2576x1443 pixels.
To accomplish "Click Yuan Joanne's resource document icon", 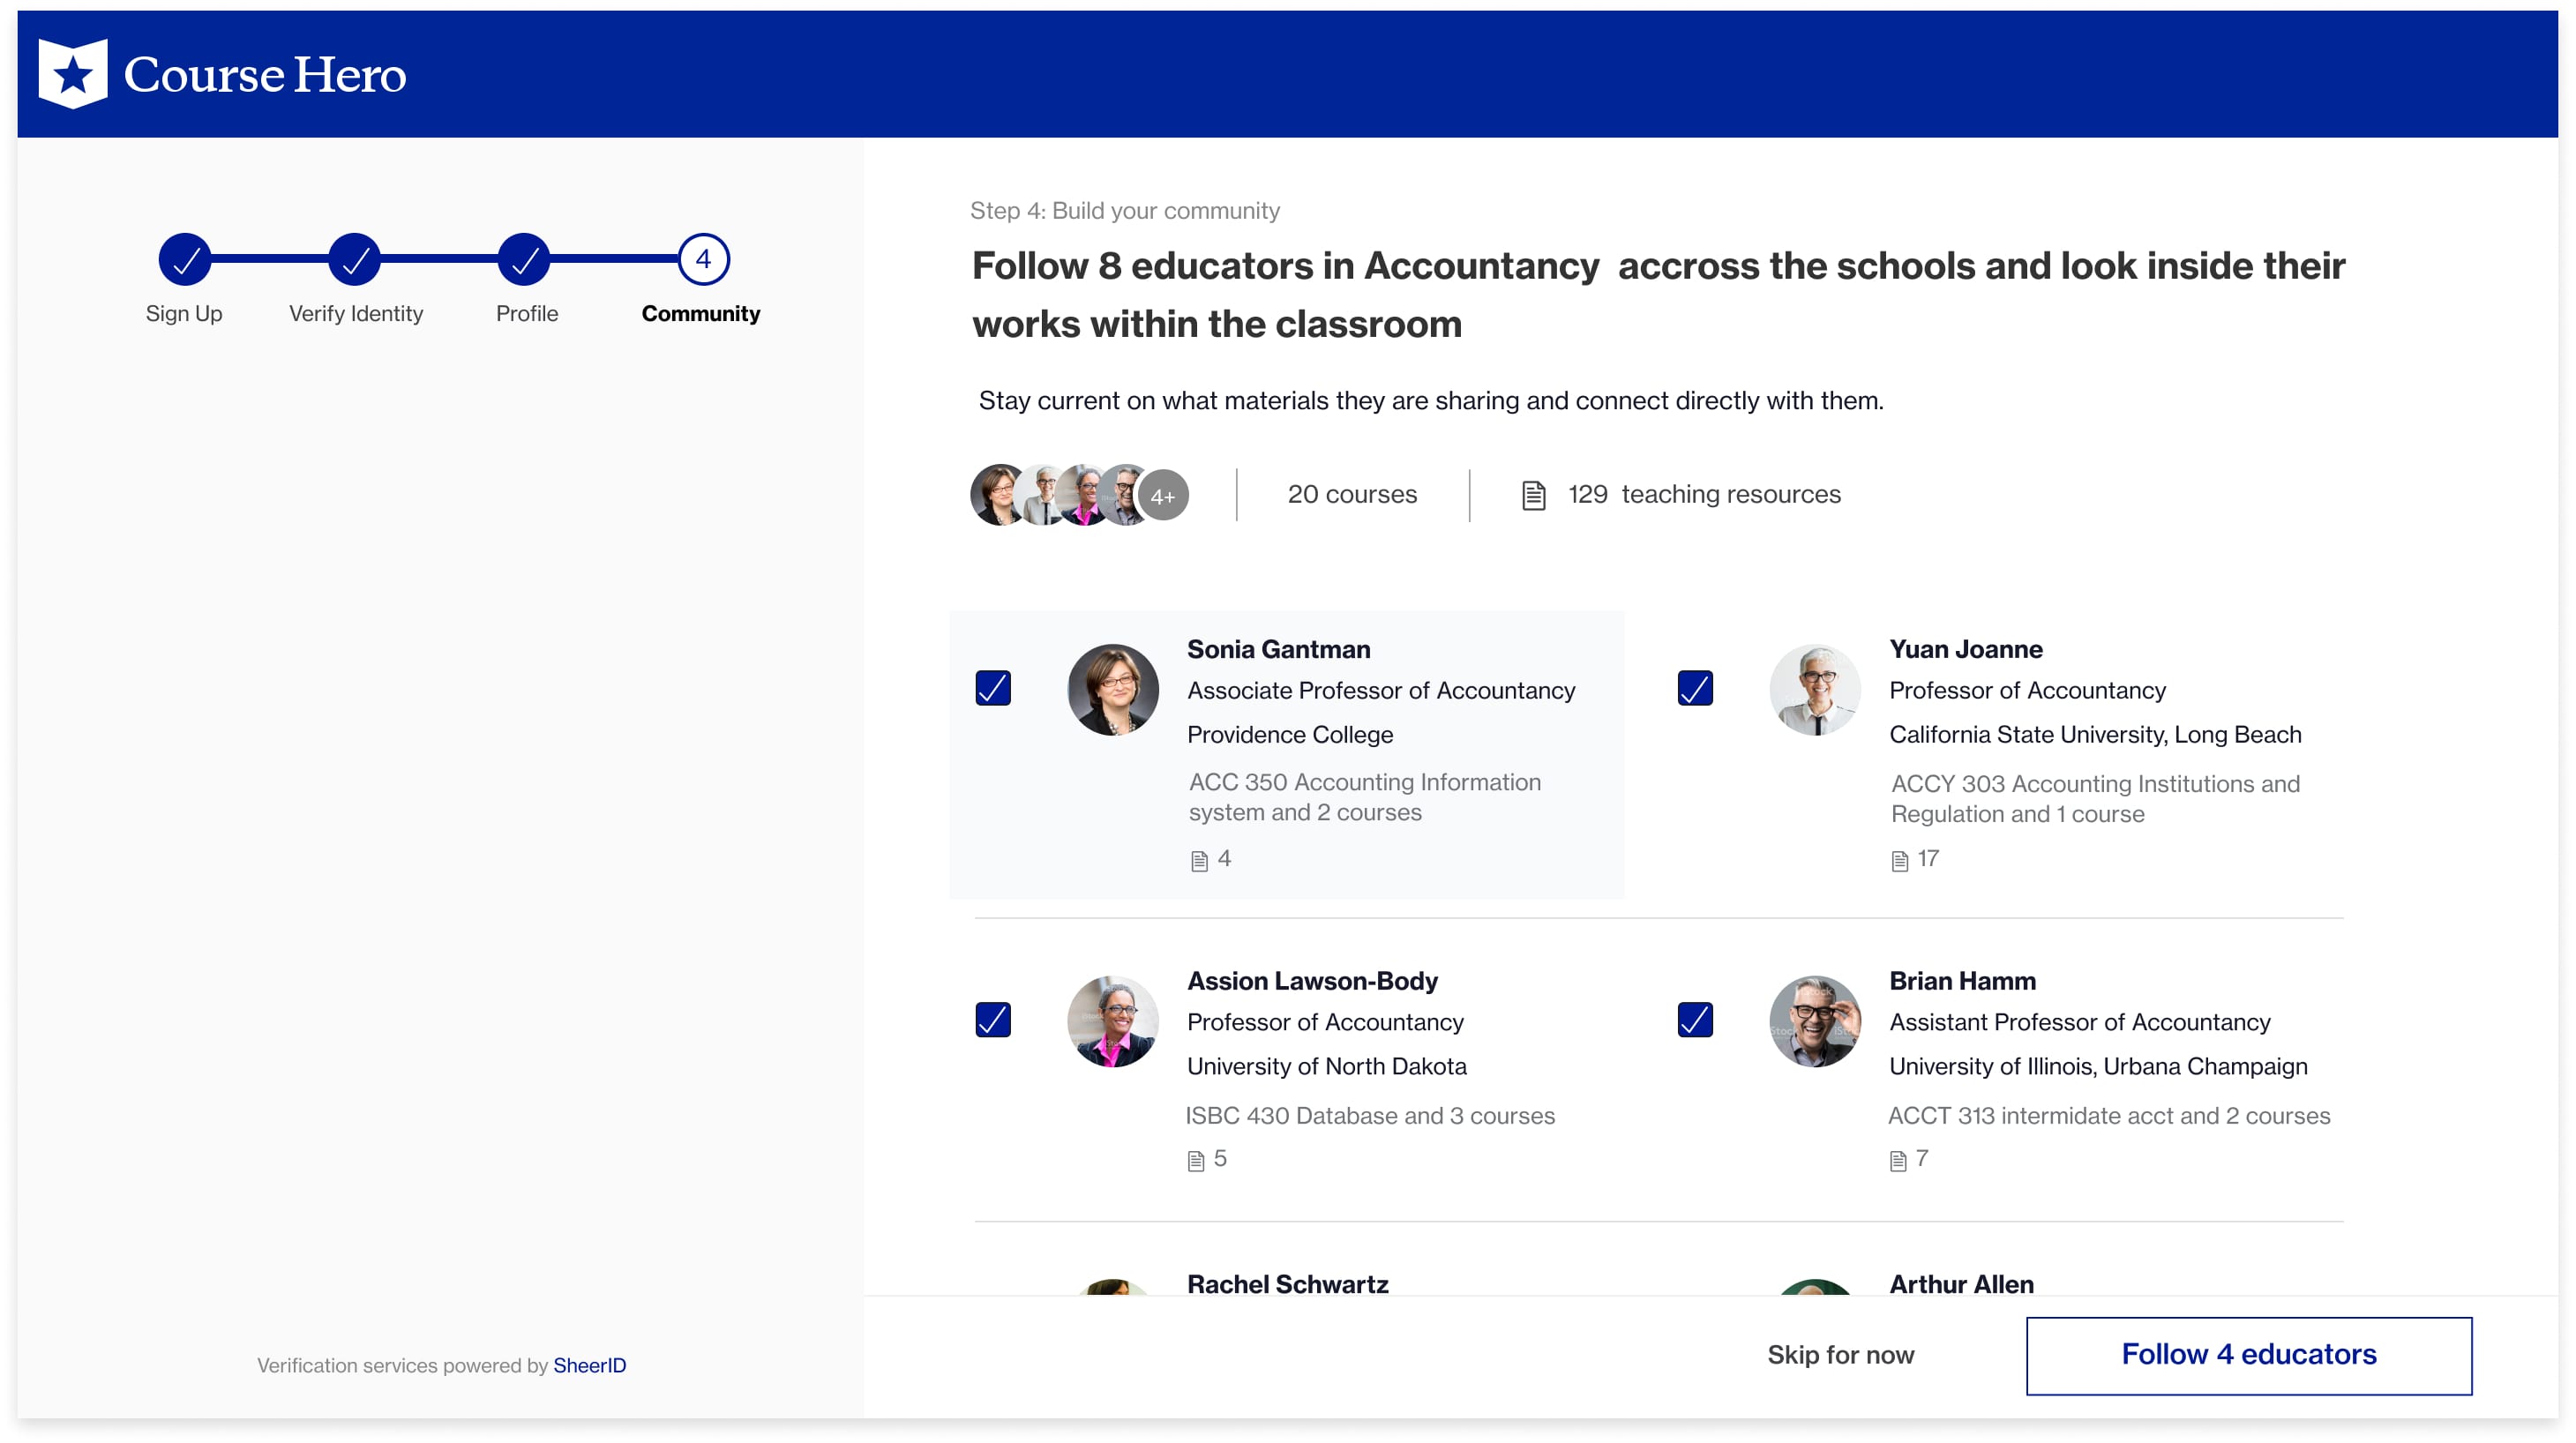I will pos(1900,861).
